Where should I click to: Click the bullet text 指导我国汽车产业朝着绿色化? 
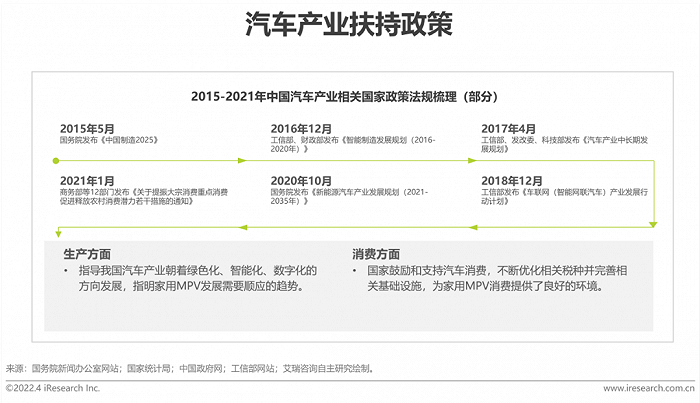[x=198, y=278]
